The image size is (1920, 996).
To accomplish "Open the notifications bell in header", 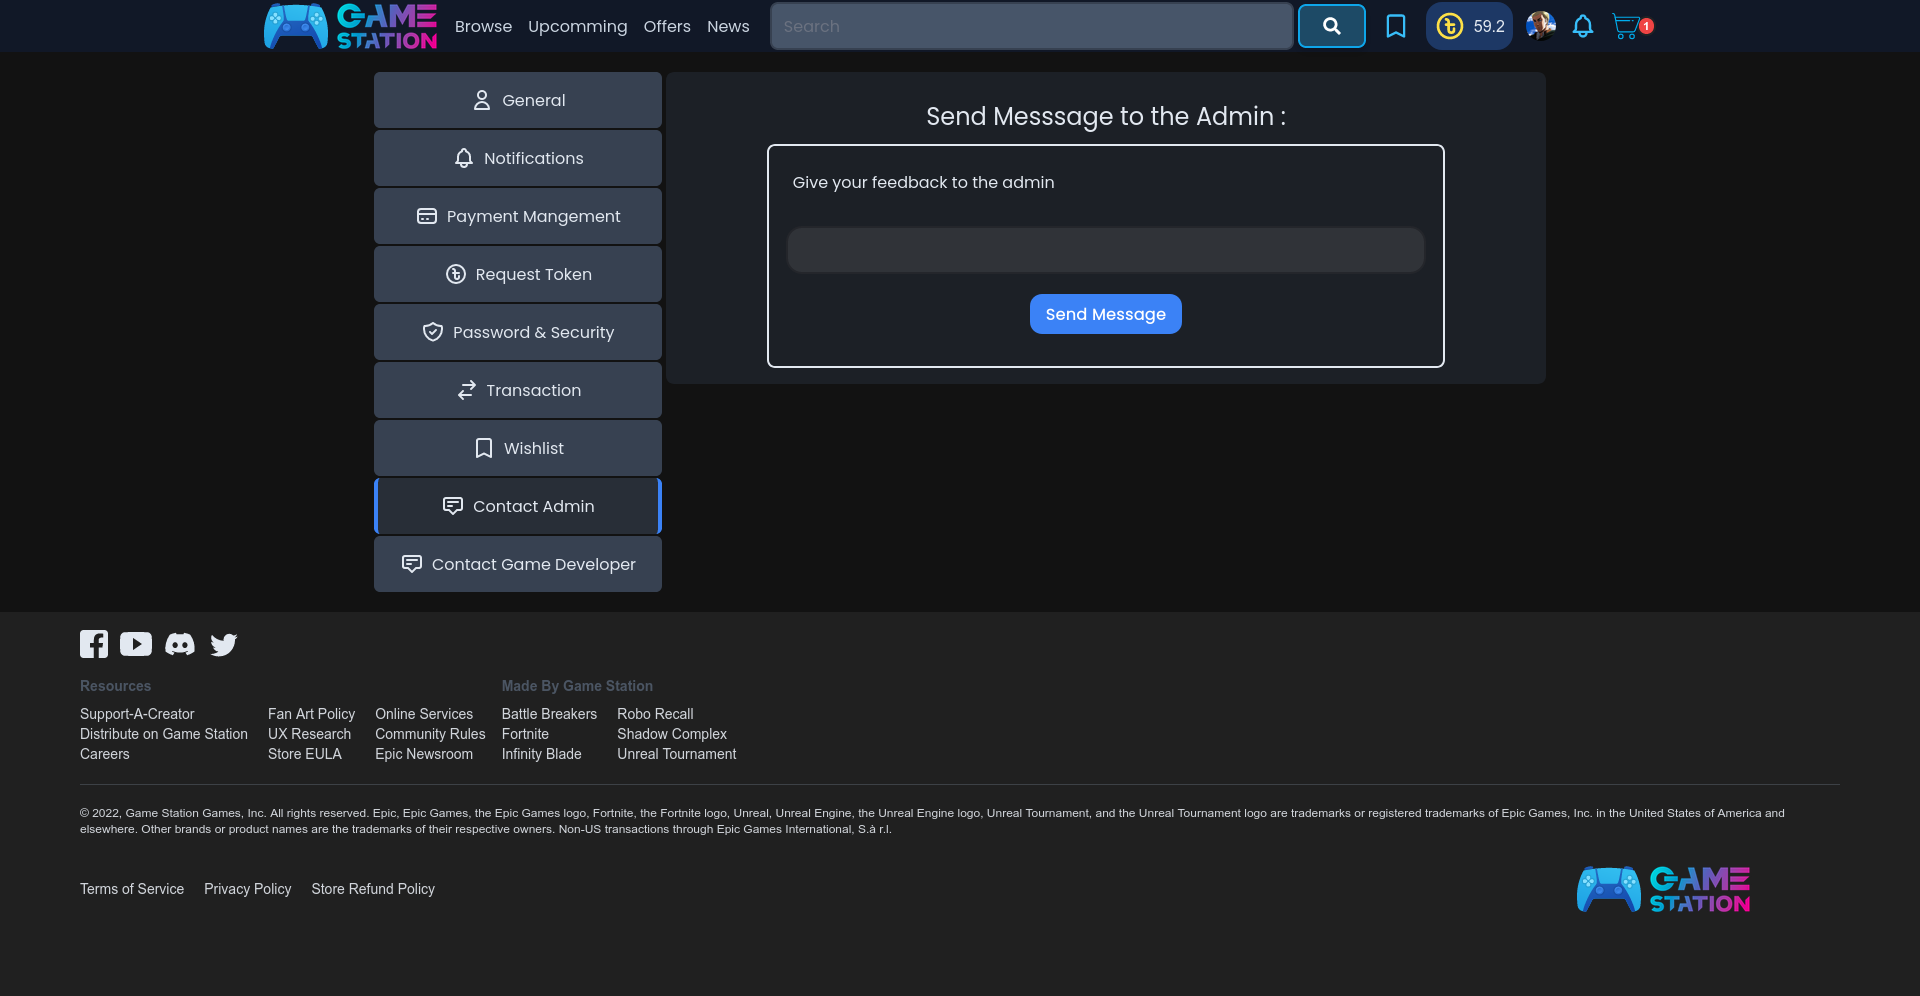I will pos(1582,26).
